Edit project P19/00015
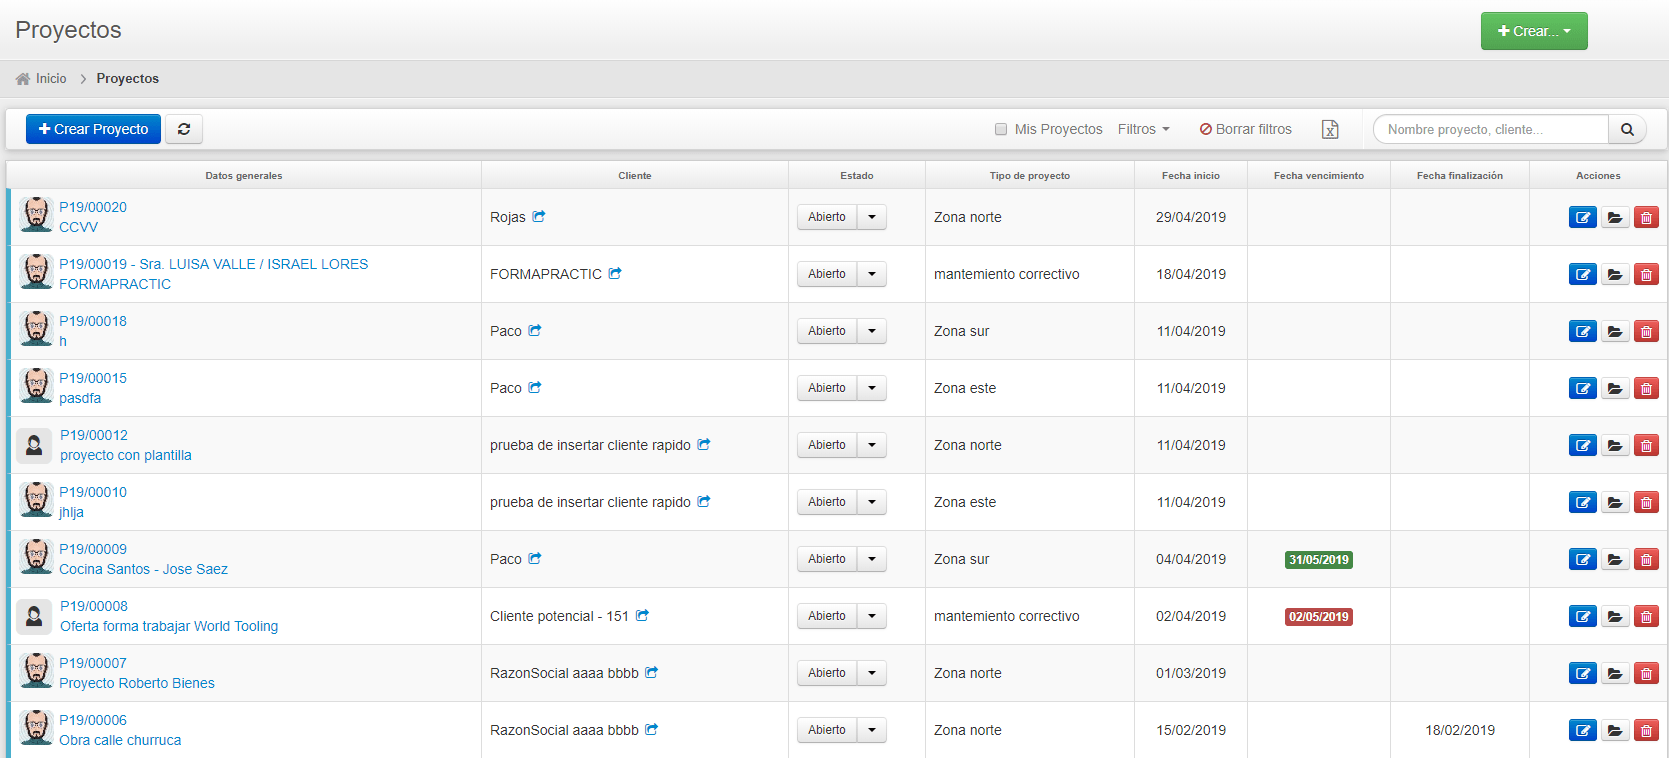This screenshot has width=1669, height=758. pyautogui.click(x=1583, y=388)
